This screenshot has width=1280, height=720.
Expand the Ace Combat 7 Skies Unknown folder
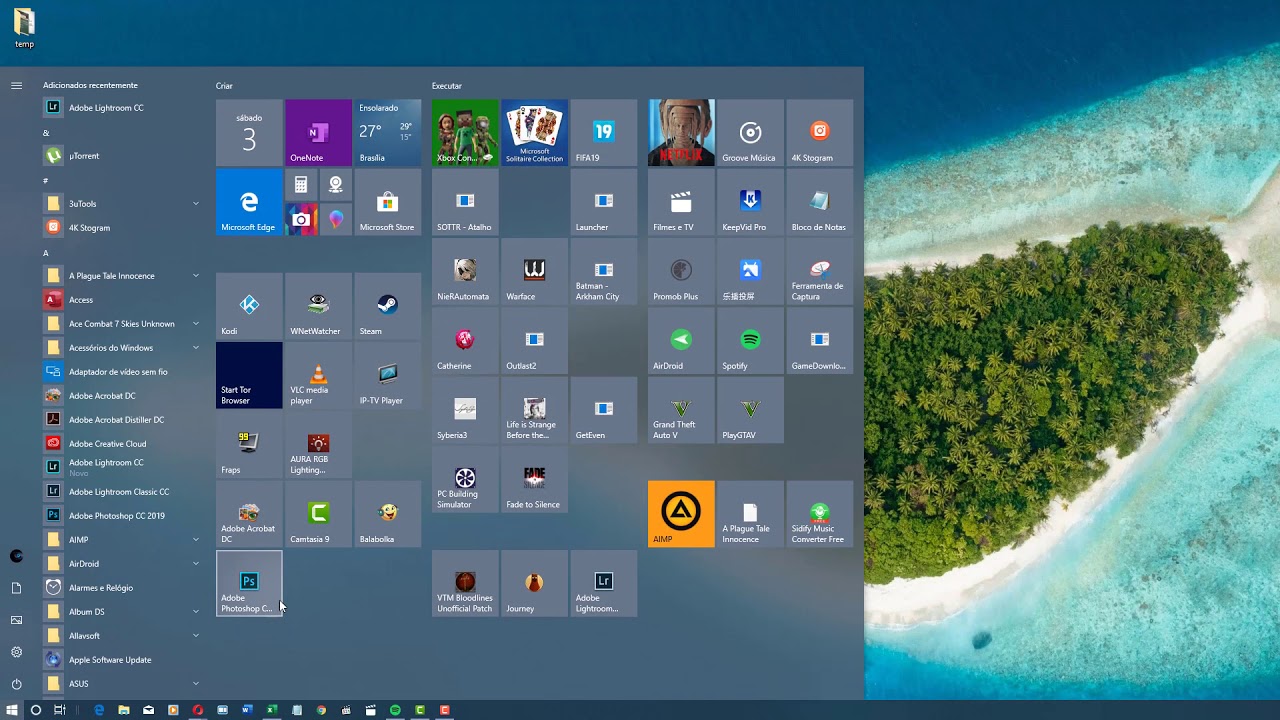click(x=196, y=324)
